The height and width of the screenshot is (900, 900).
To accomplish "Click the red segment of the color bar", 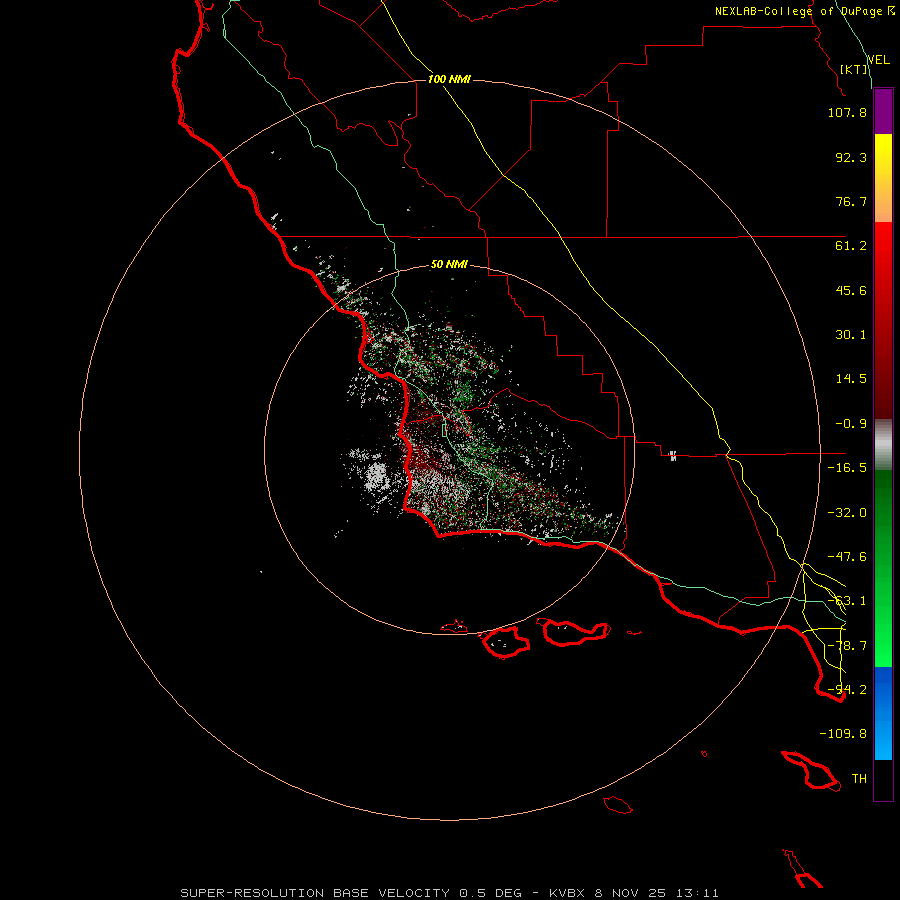I will (883, 320).
